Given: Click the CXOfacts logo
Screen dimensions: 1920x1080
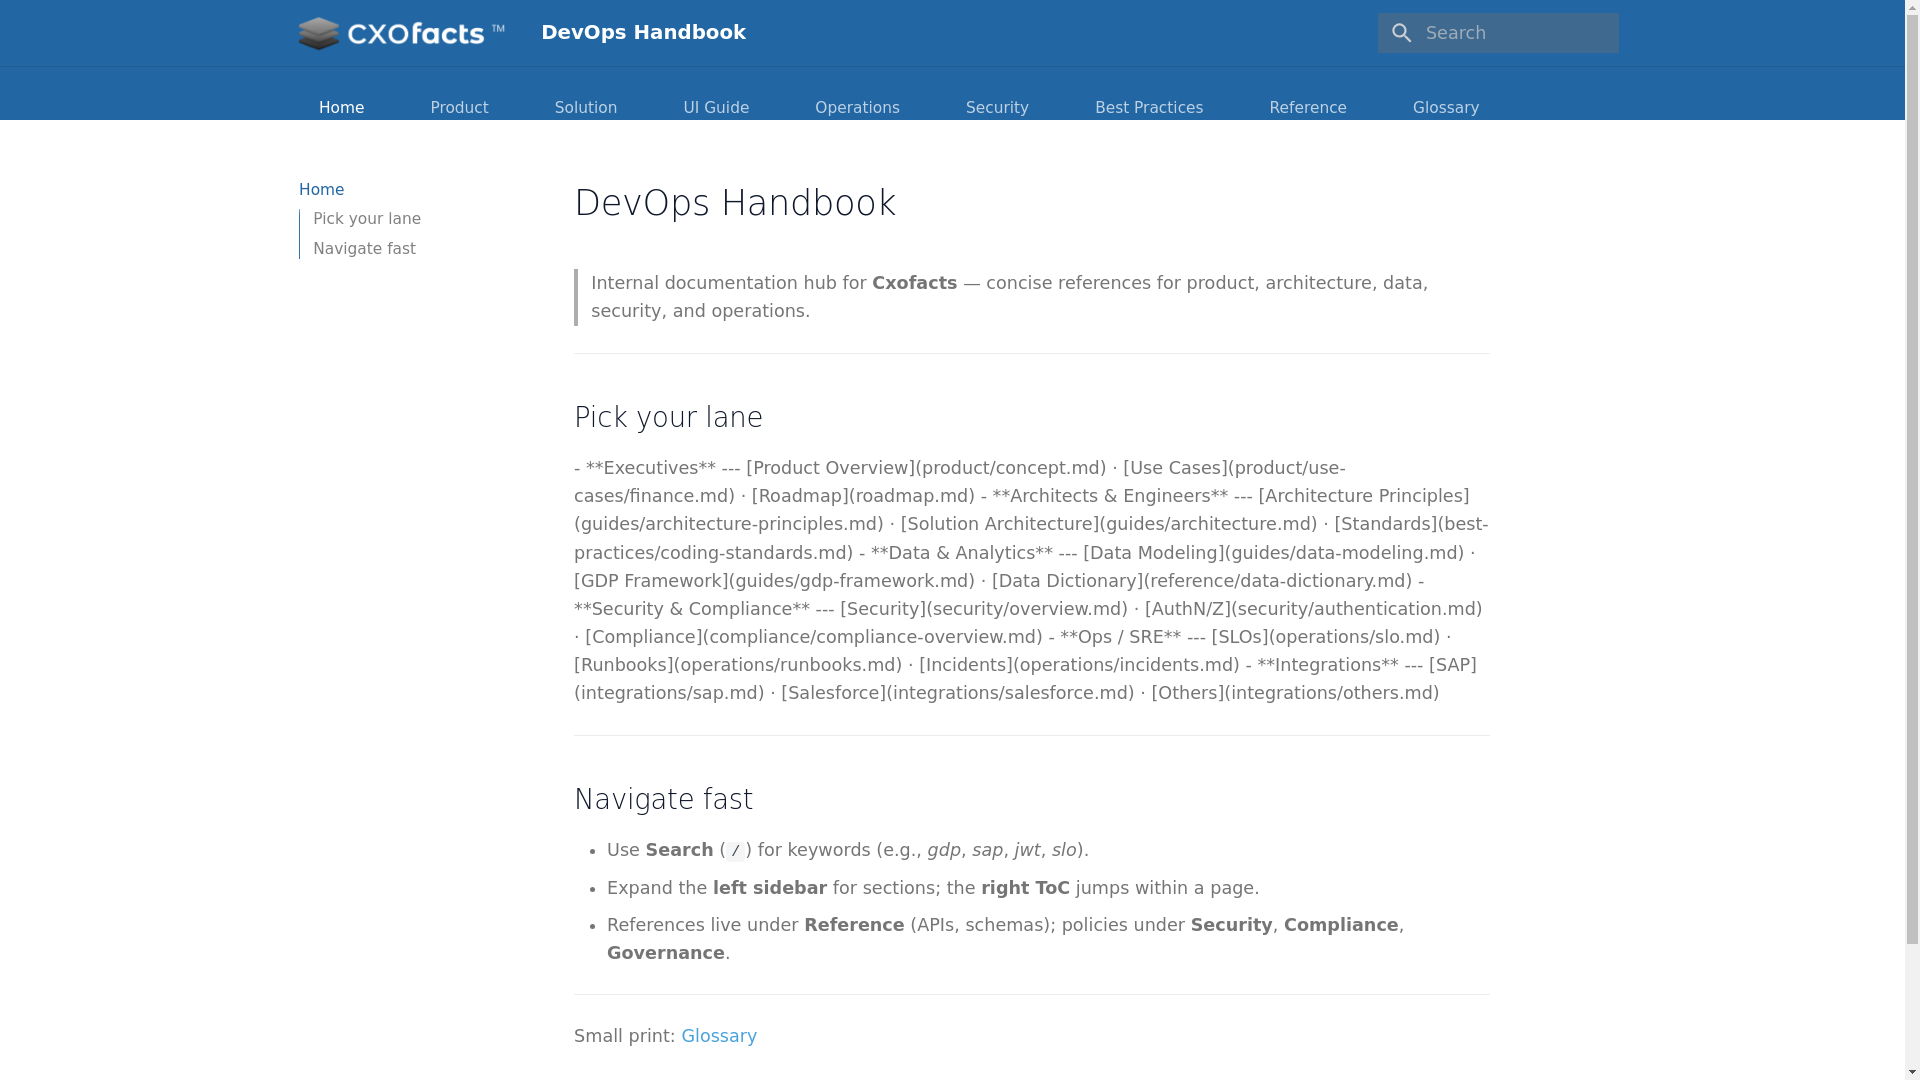Looking at the screenshot, I should point(401,33).
